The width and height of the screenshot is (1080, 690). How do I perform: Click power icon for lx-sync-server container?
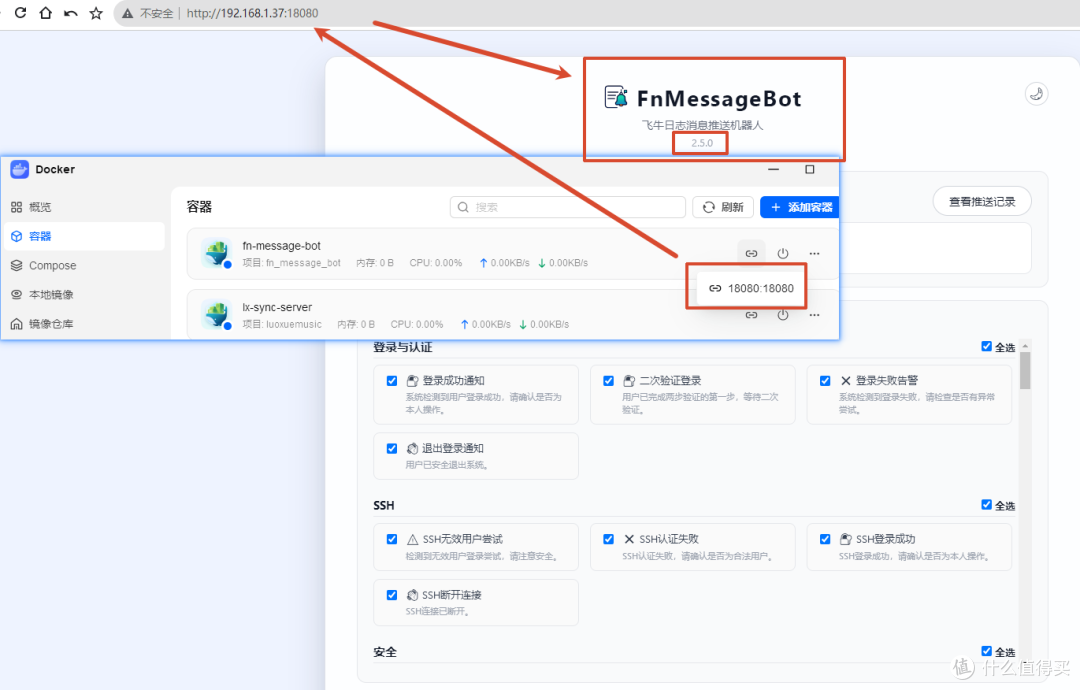tap(783, 315)
